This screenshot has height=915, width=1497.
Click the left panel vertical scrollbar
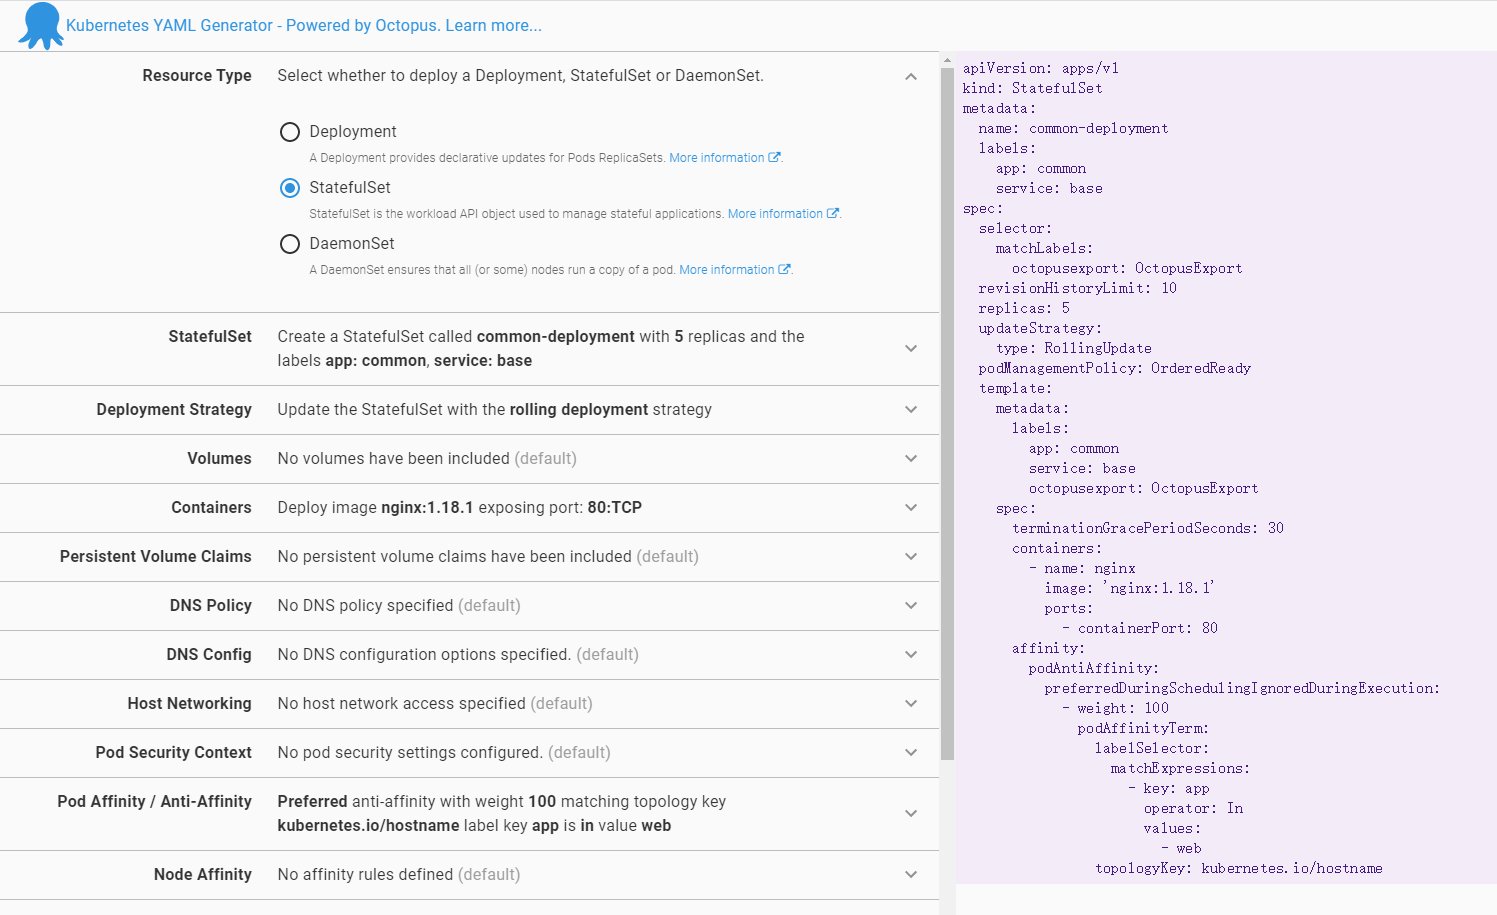[947, 400]
